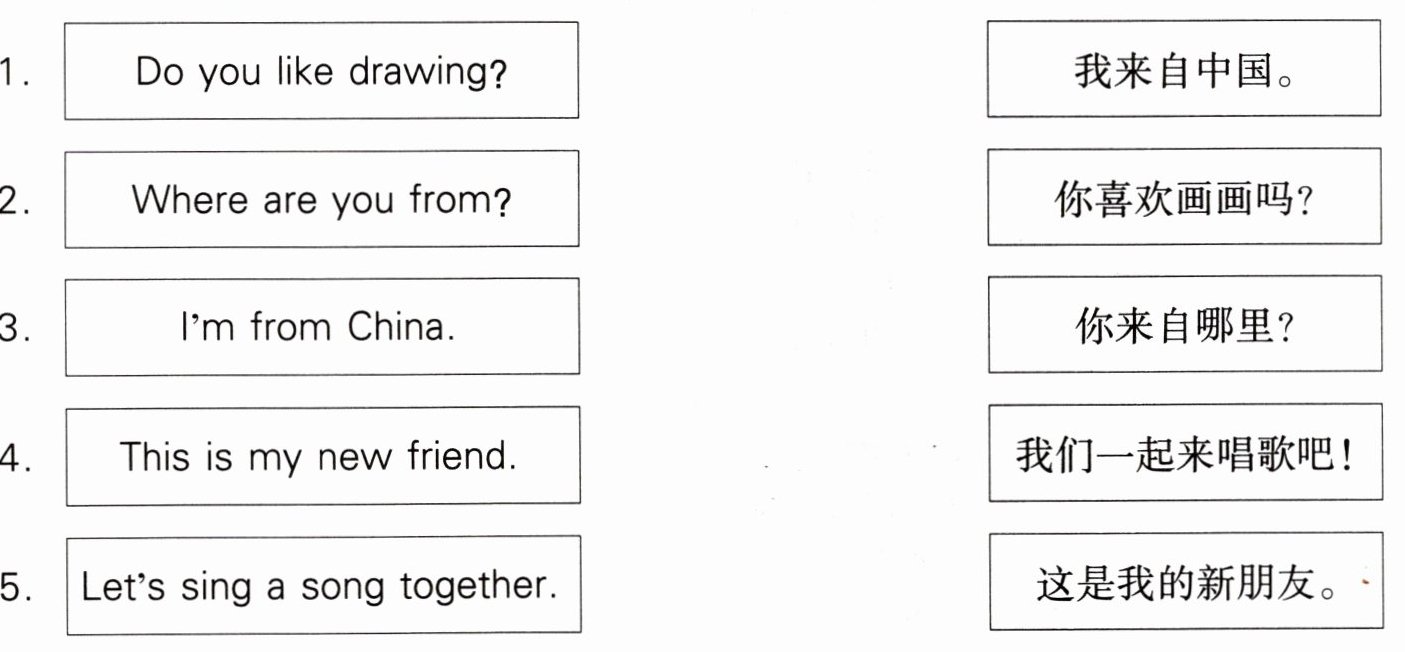Click the number 4 label
This screenshot has width=1405, height=652.
12,458
